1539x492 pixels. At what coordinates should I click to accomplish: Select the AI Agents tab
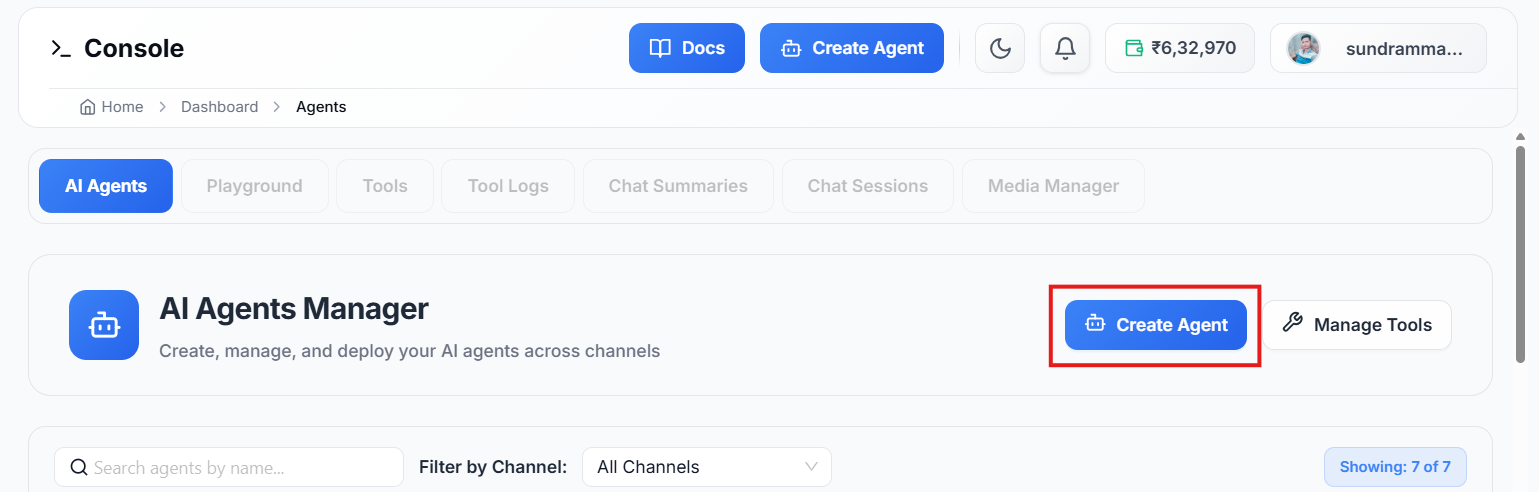(106, 186)
